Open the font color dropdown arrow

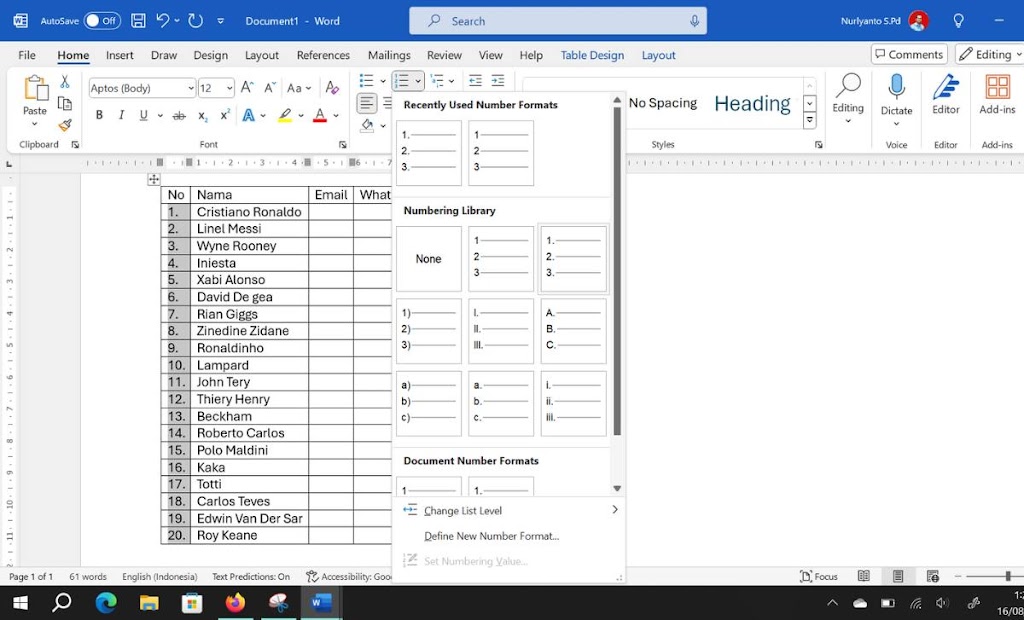coord(336,116)
